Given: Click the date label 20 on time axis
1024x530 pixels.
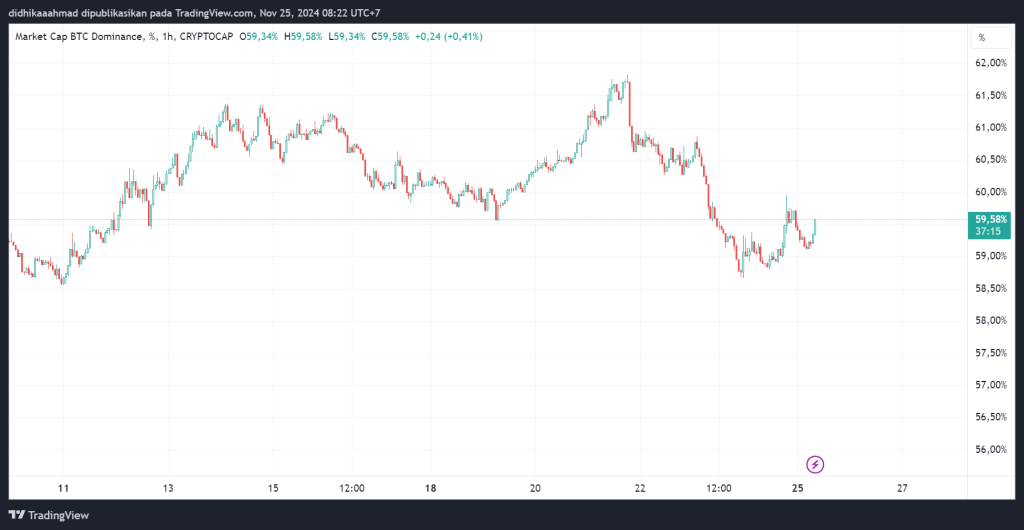Looking at the screenshot, I should coord(536,488).
